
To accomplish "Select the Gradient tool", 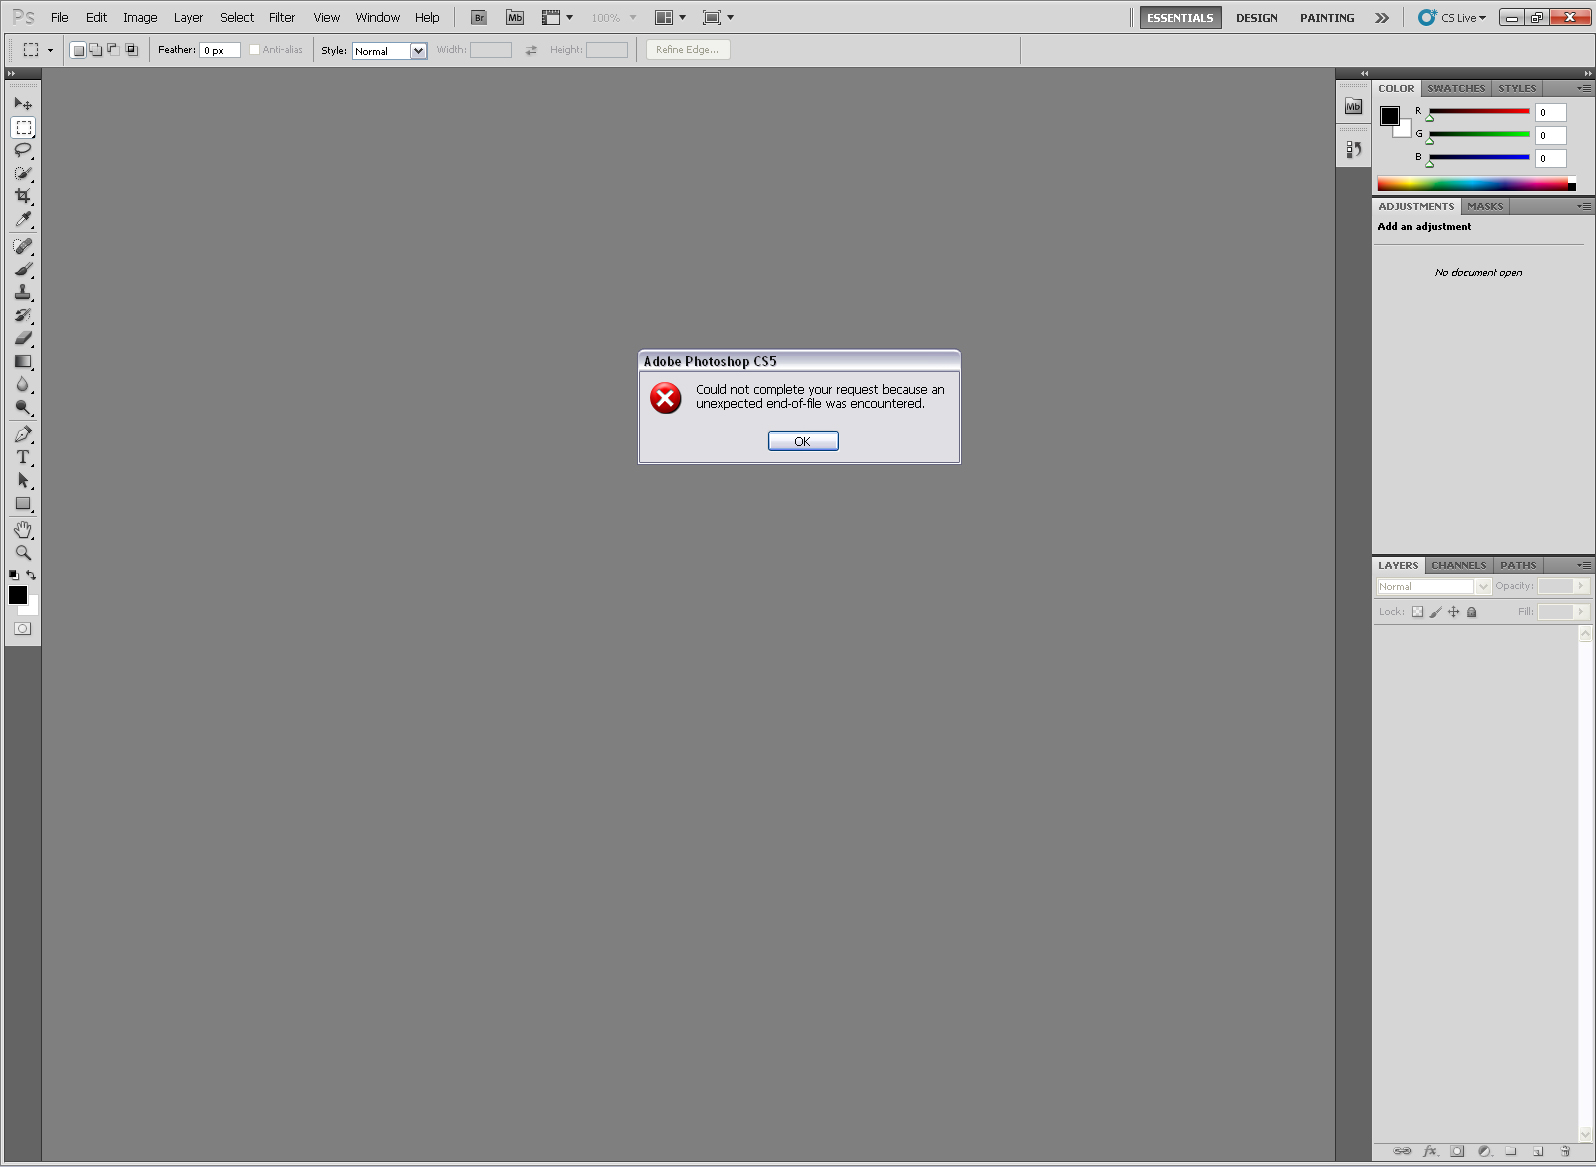I will point(23,361).
